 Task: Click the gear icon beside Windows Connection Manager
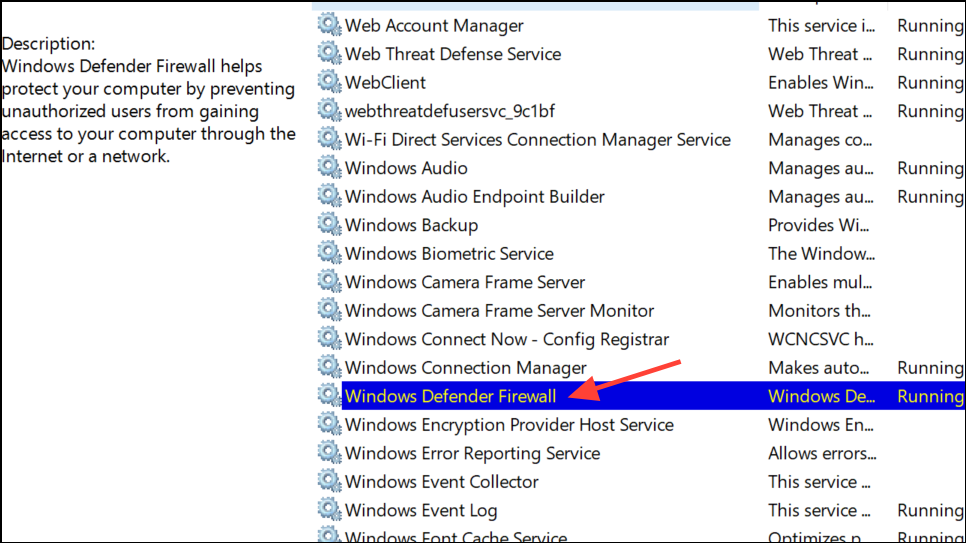[x=329, y=367]
